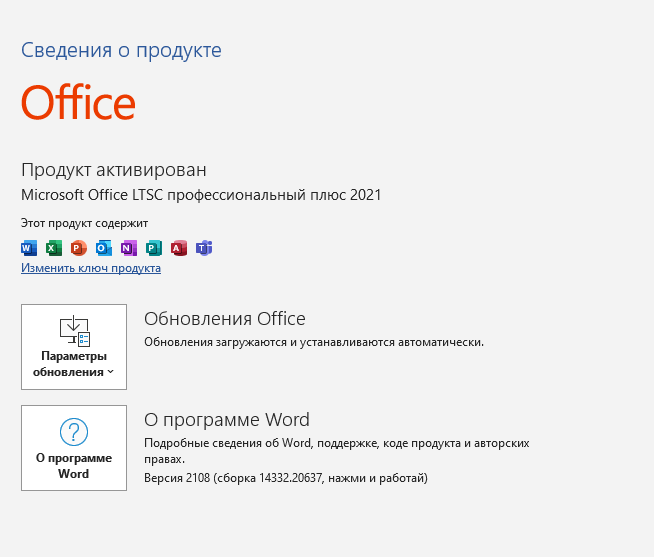654x557 pixels.
Task: Click the orange Office logo
Action: pos(78,103)
